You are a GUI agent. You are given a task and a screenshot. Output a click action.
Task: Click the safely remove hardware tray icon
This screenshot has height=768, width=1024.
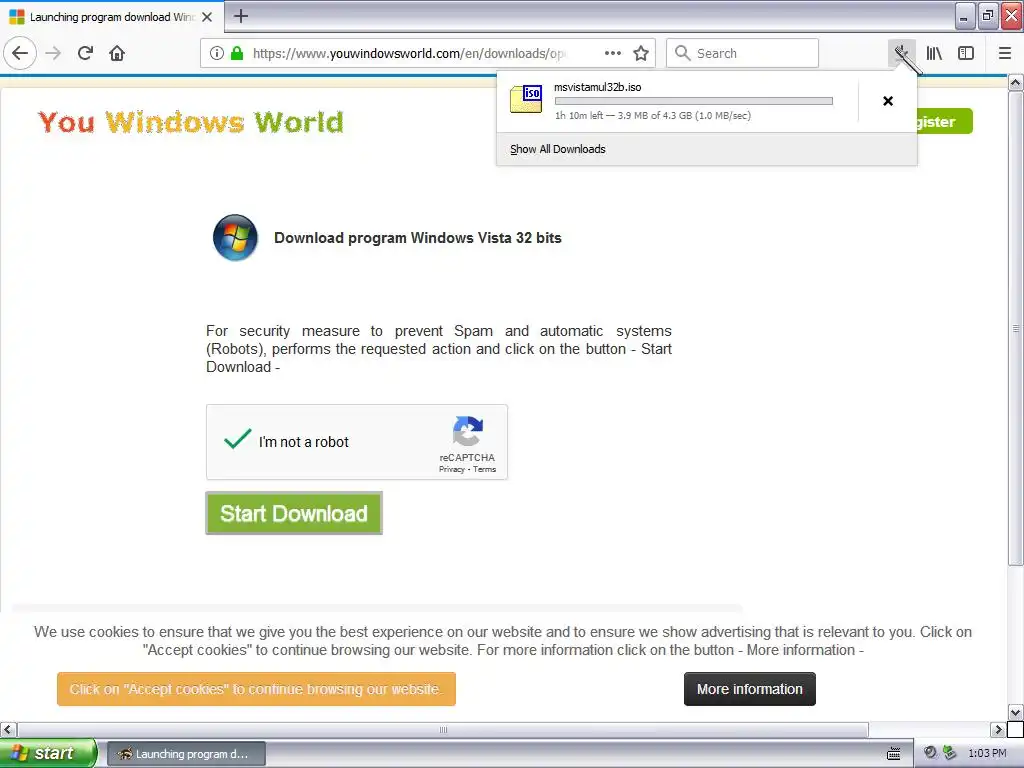tap(950, 753)
